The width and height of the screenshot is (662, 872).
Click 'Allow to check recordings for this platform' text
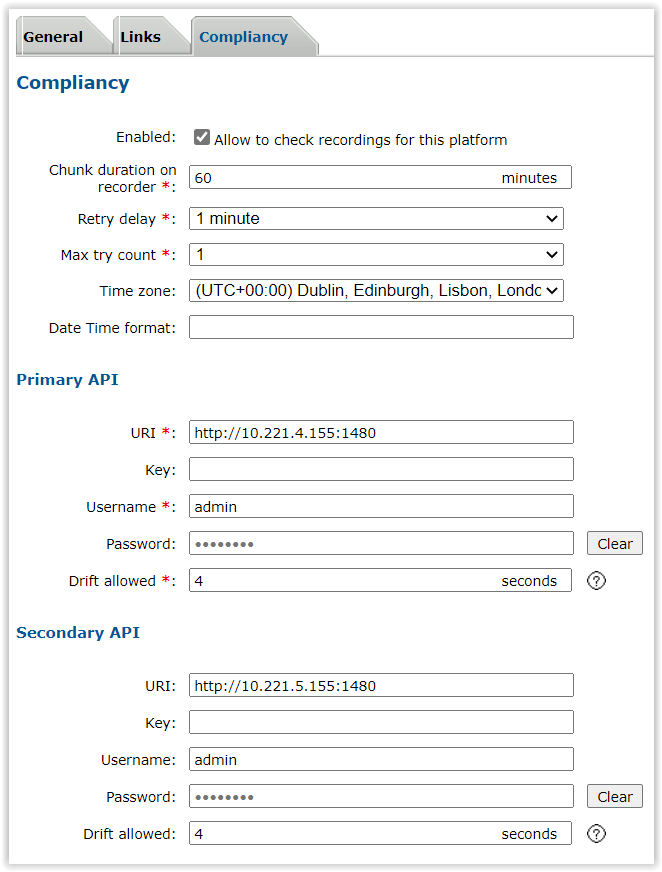360,140
